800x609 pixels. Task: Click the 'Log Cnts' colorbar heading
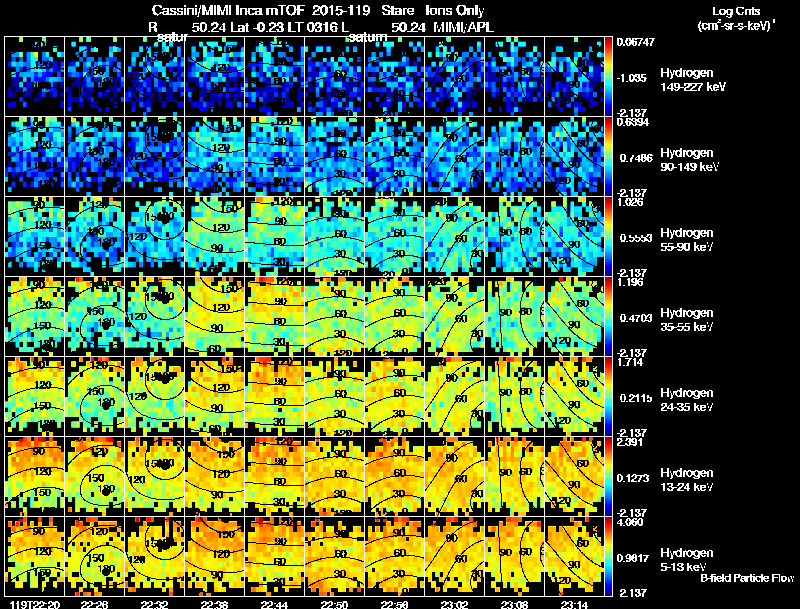pyautogui.click(x=736, y=11)
